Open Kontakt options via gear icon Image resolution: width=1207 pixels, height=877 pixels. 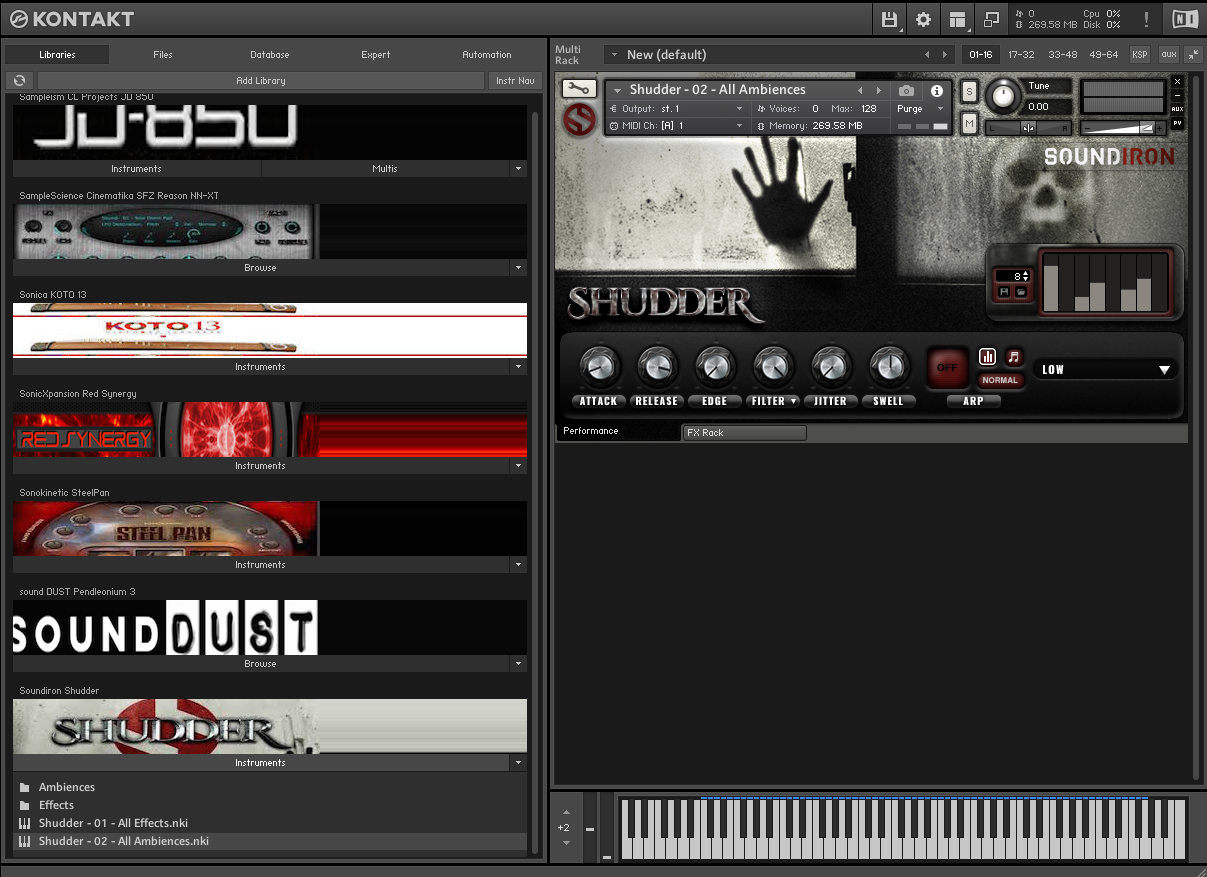tap(923, 19)
